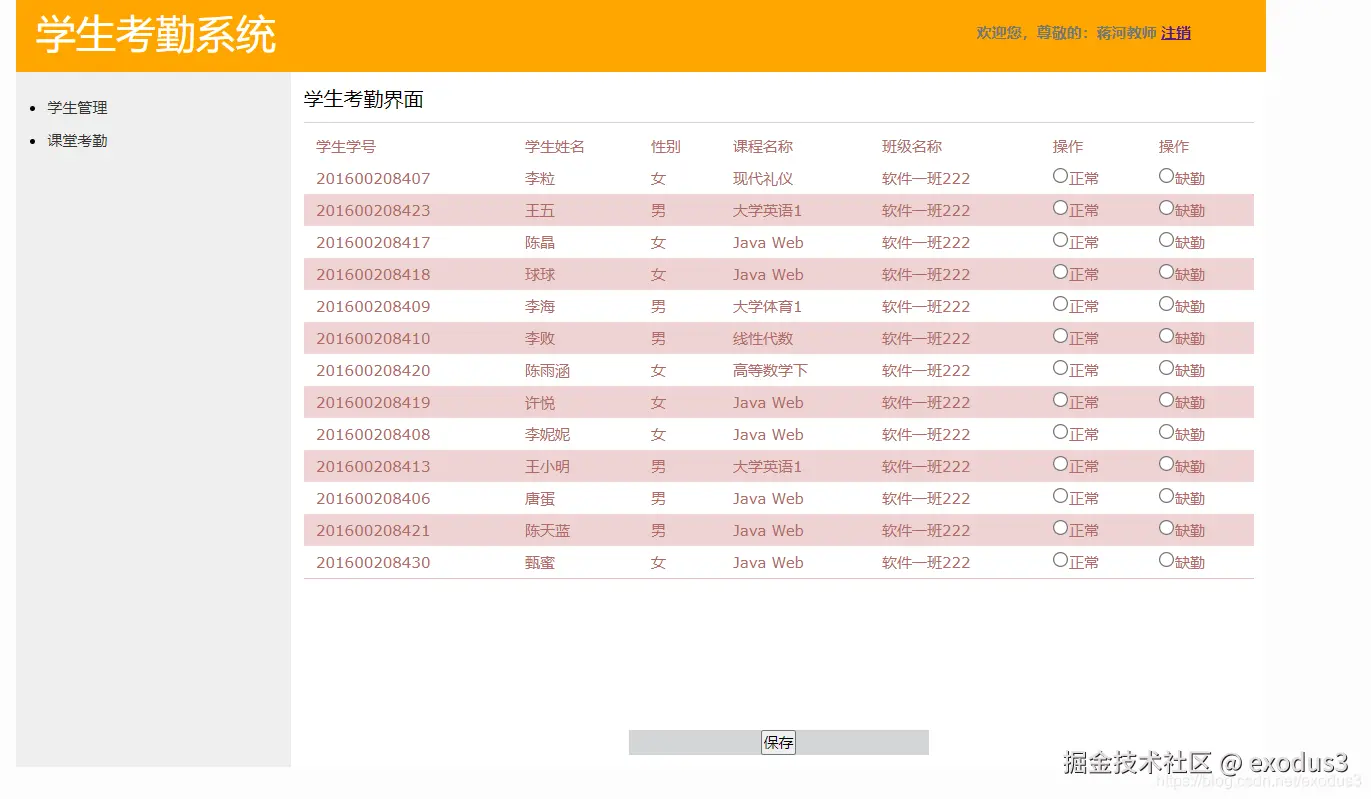This screenshot has height=799, width=1371.
Task: Click the 大学体育1 course cell
Action: click(x=768, y=307)
